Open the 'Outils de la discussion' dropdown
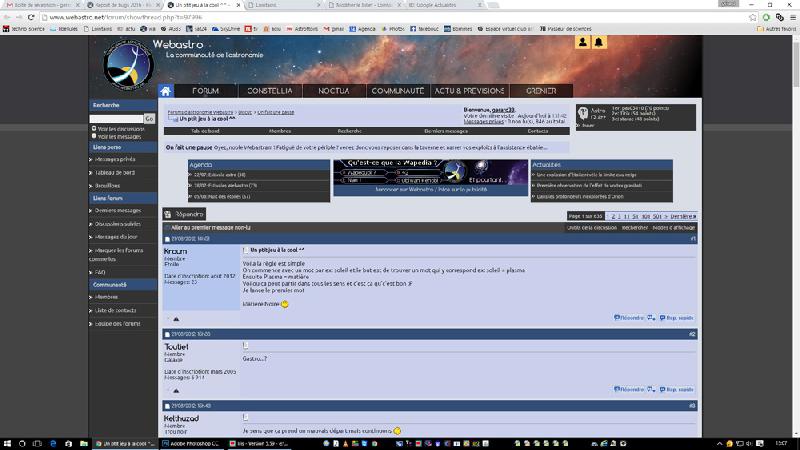 pos(592,228)
